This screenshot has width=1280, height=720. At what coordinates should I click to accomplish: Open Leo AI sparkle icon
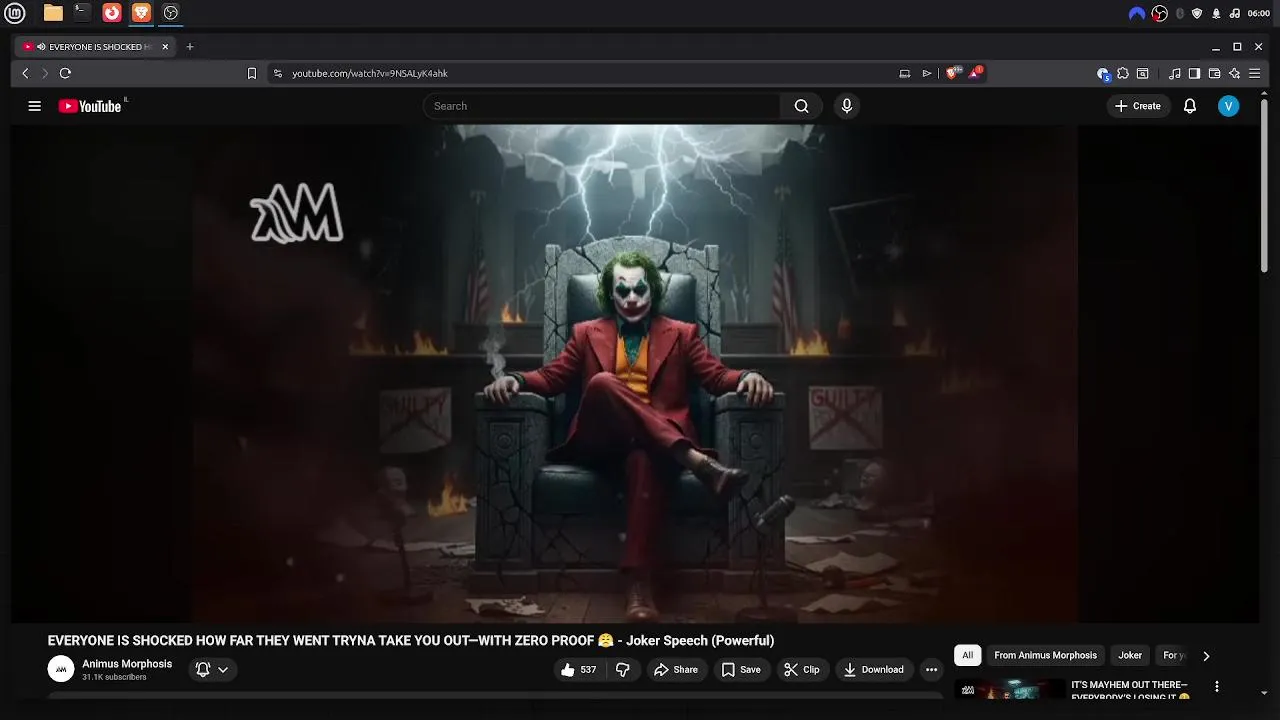[1235, 73]
